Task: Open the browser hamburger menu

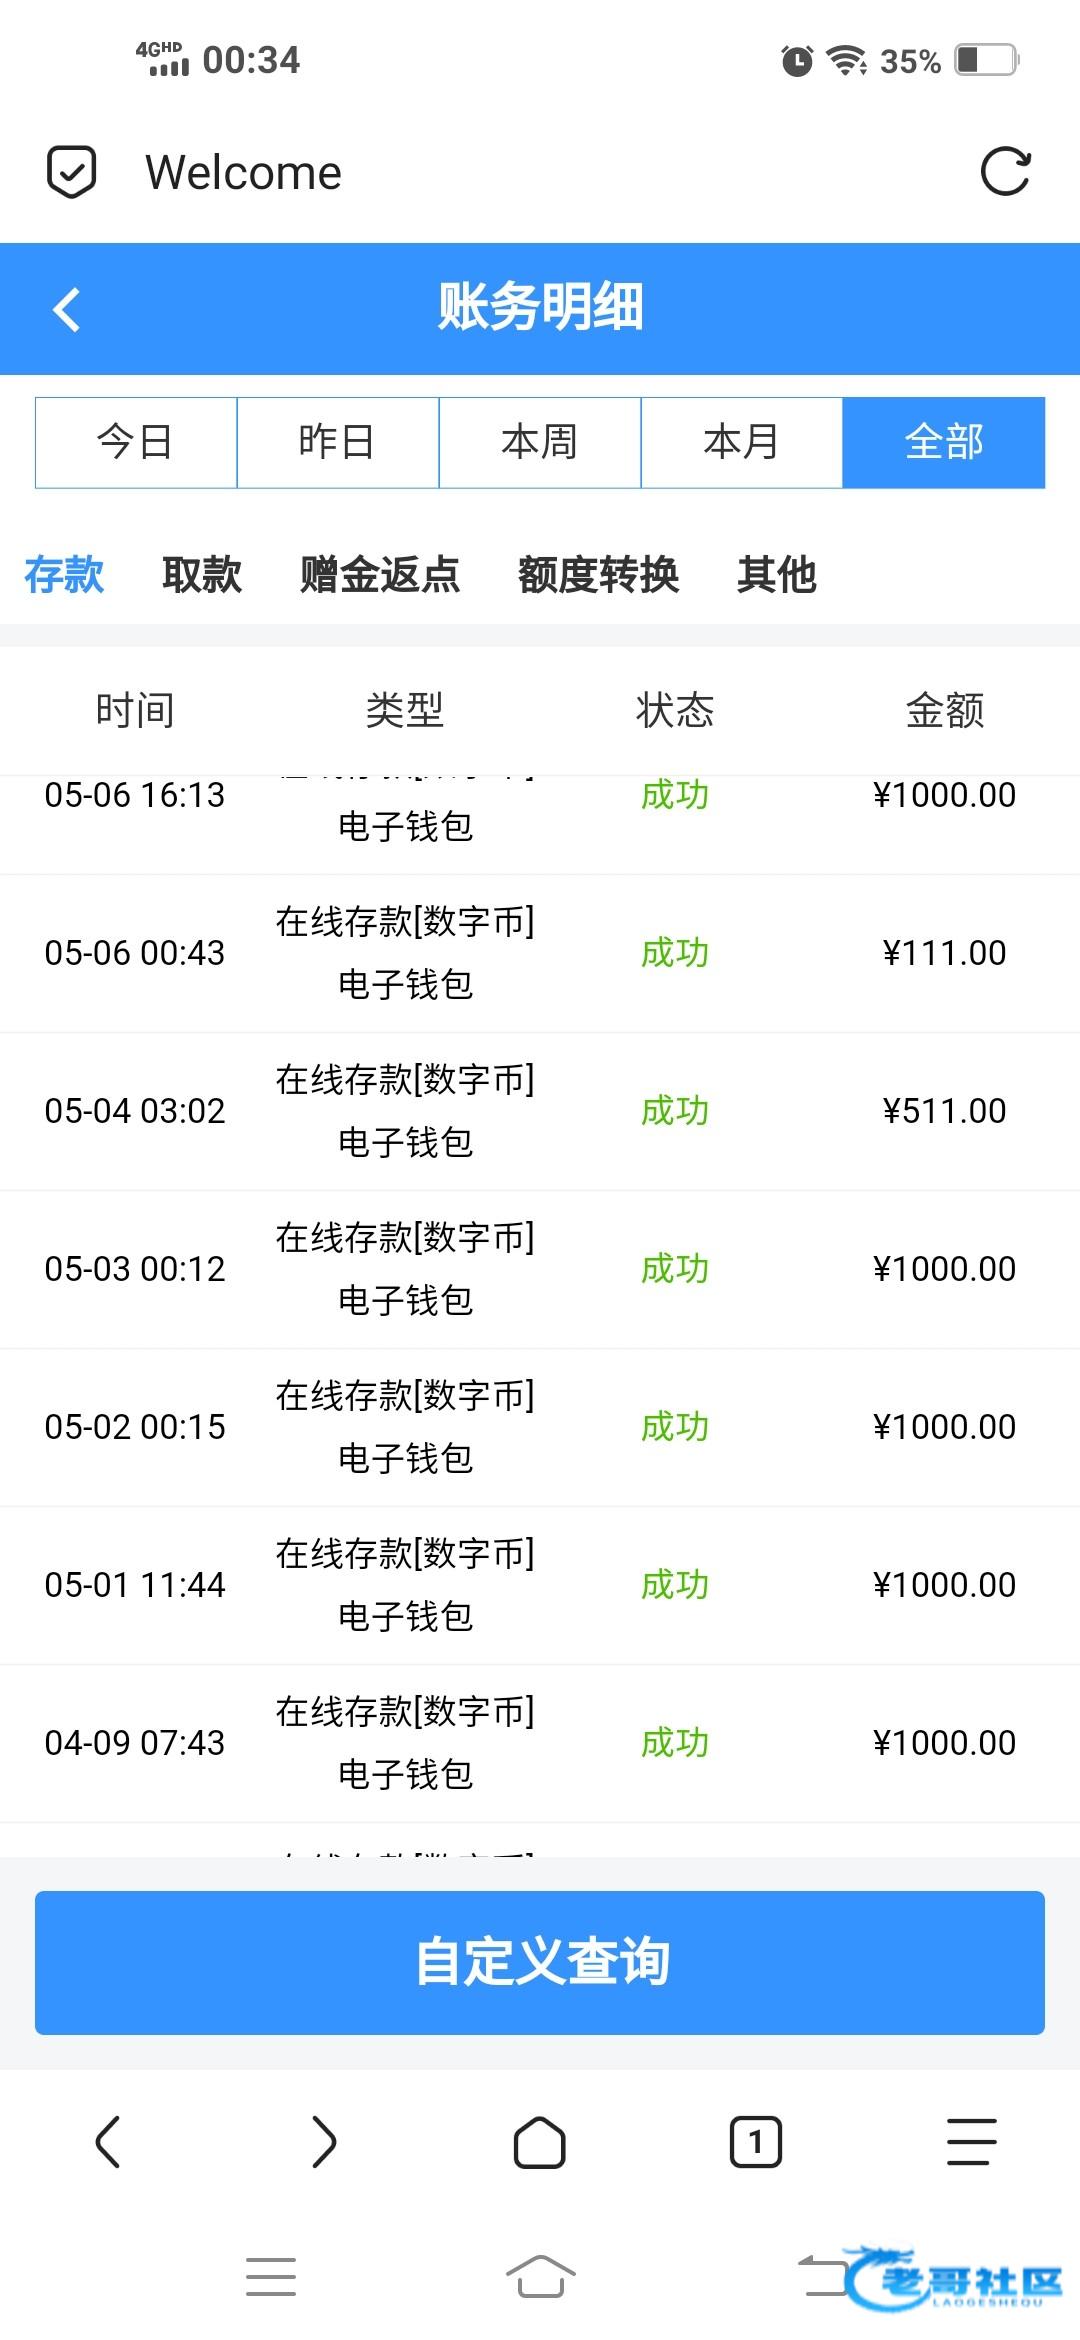Action: 971,2142
